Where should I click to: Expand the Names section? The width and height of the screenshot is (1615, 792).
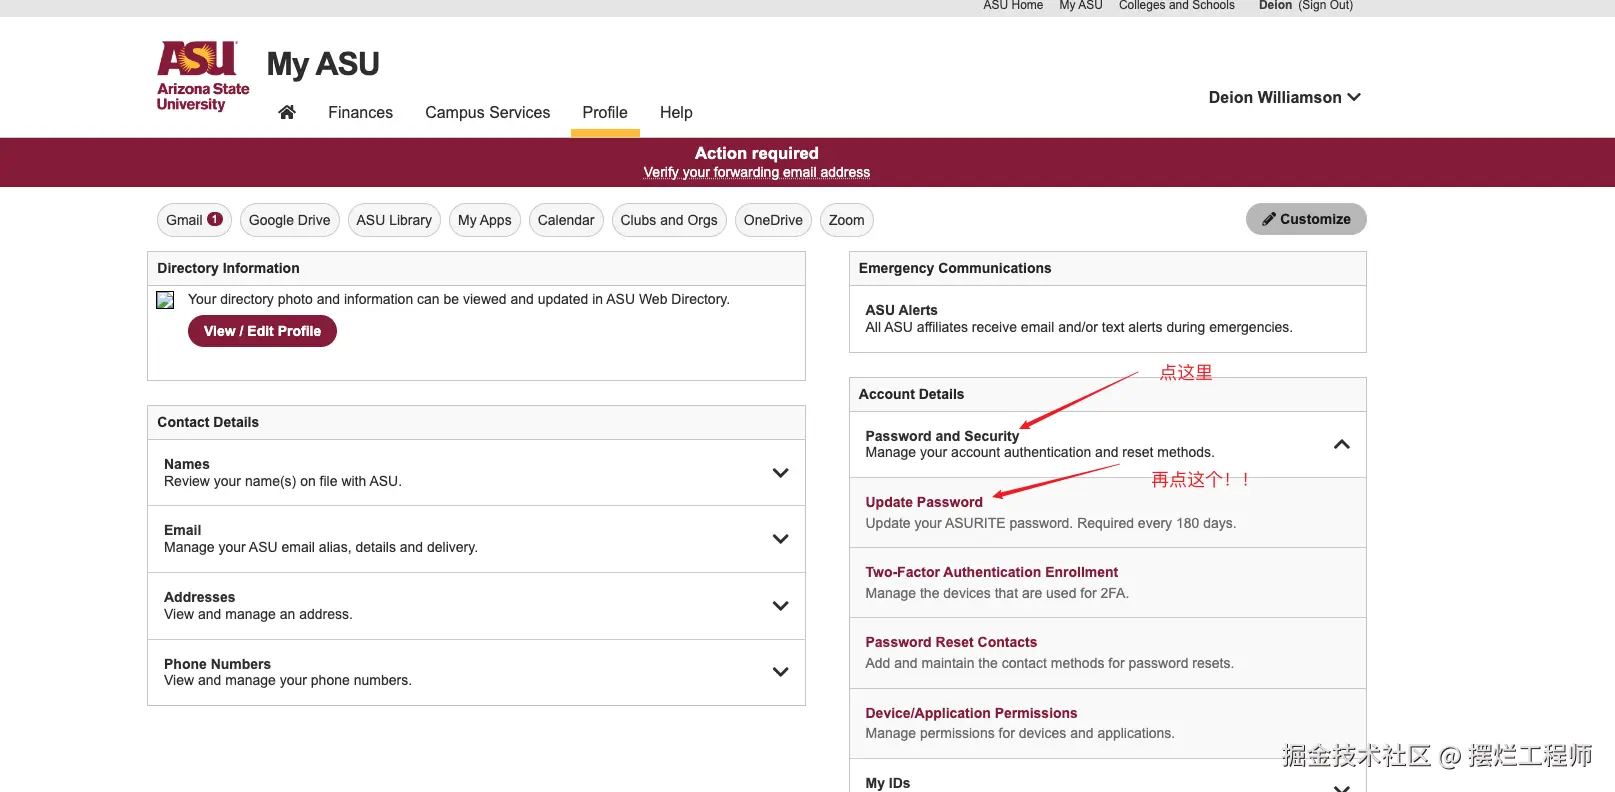(x=780, y=473)
